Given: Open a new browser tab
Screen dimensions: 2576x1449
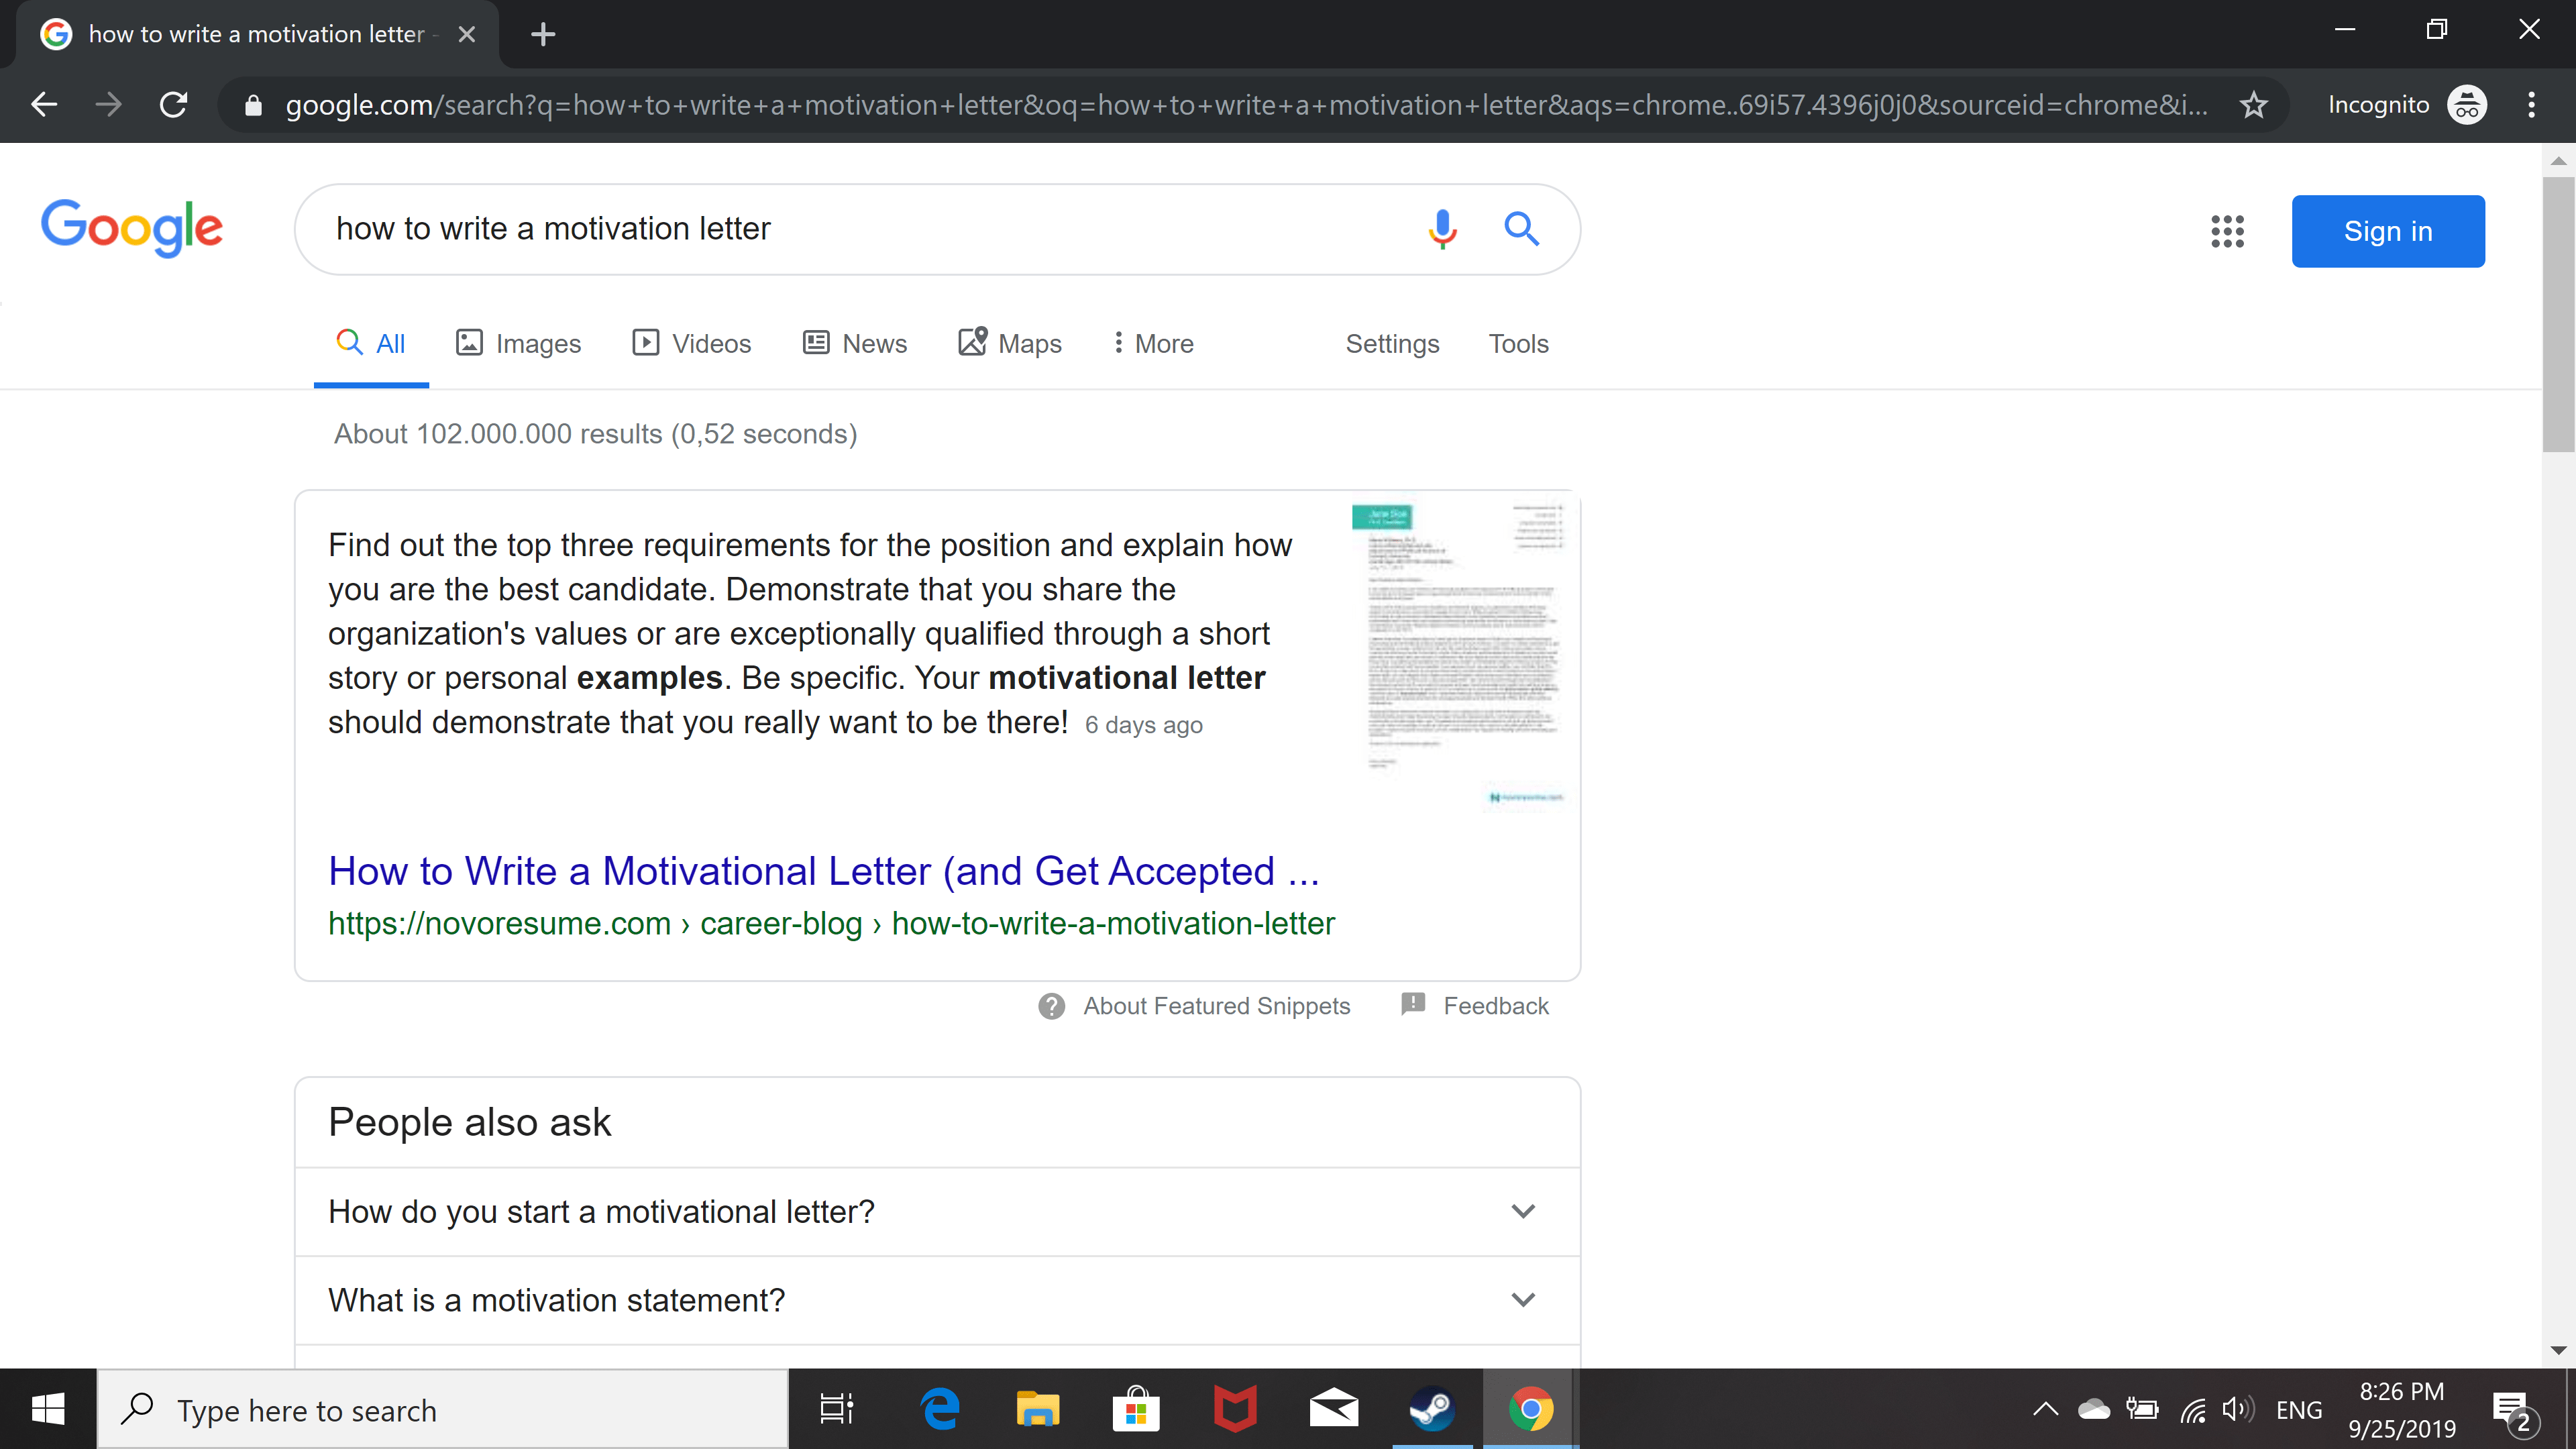Looking at the screenshot, I should coord(543,34).
